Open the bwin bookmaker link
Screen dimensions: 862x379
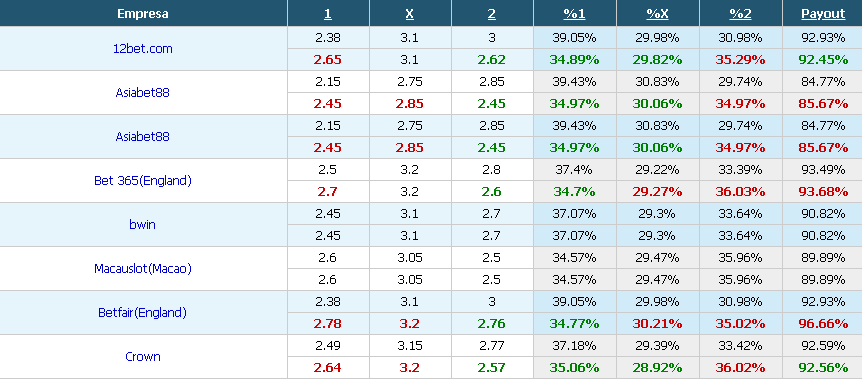(143, 224)
